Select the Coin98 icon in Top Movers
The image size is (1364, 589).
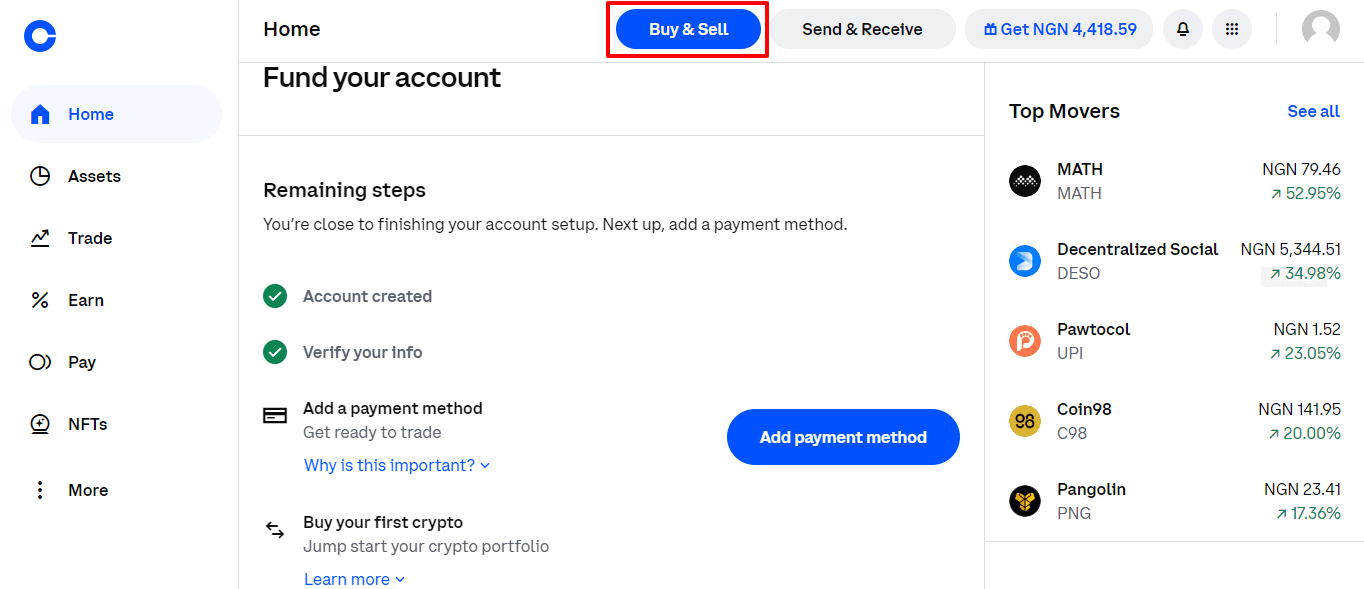[1025, 421]
